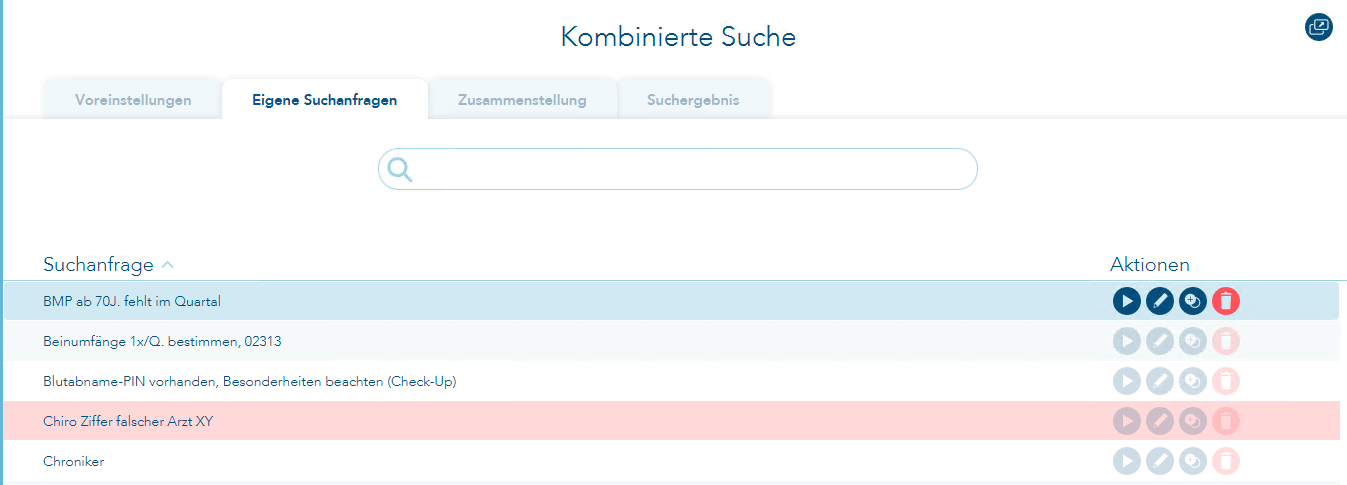Image resolution: width=1347 pixels, height=485 pixels.
Task: Focus the search query filter field
Action: [x=690, y=169]
